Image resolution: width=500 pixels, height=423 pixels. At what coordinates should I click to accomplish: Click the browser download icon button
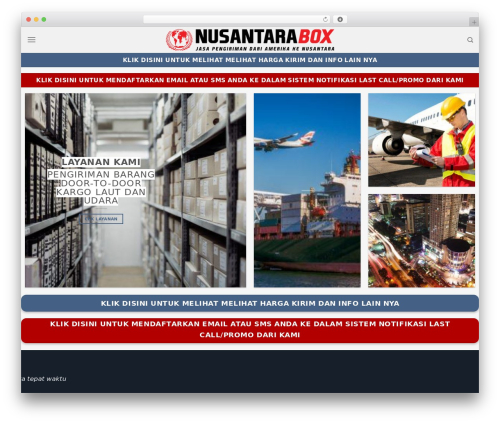(340, 20)
